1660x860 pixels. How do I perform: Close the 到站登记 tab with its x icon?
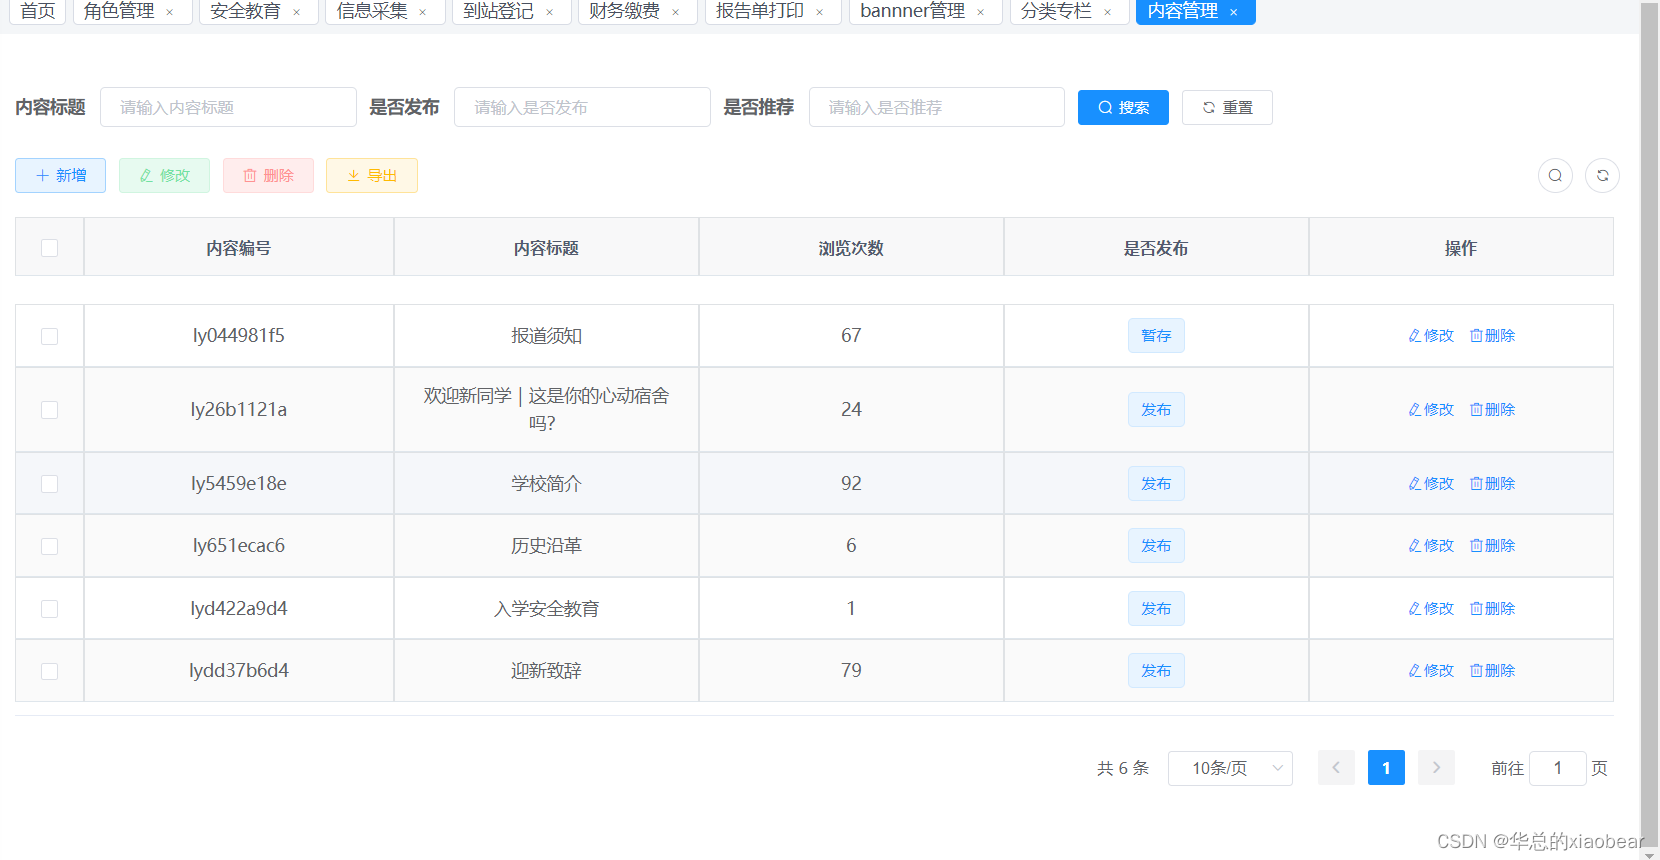coord(550,12)
